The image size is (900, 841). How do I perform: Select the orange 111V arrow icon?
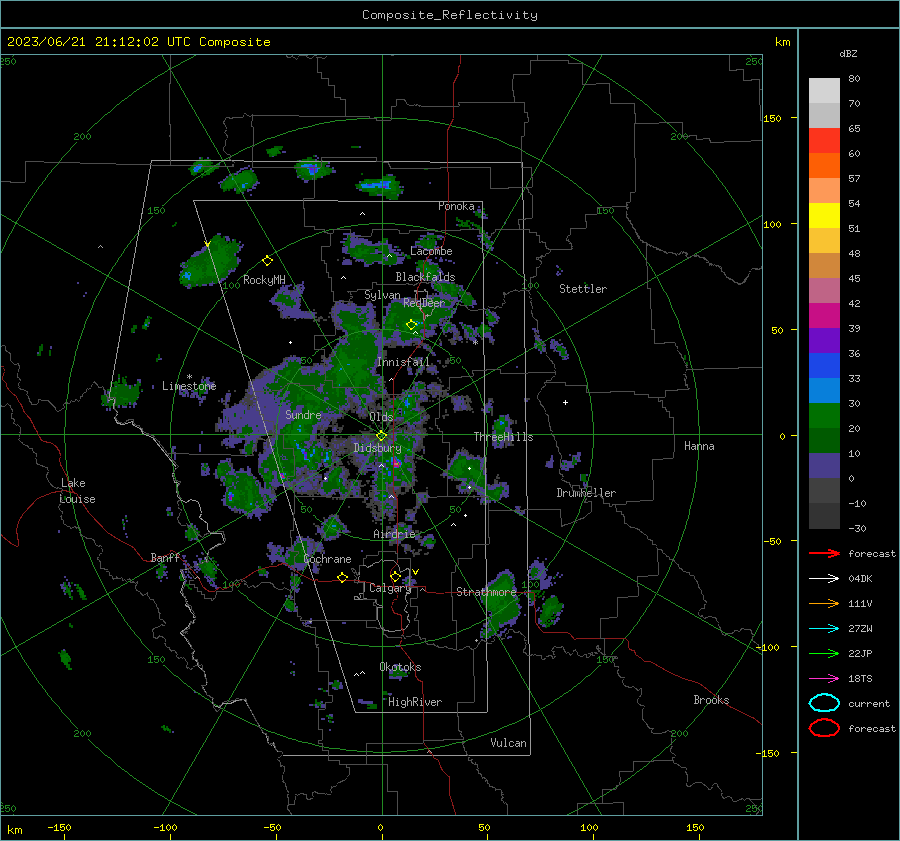click(x=824, y=603)
